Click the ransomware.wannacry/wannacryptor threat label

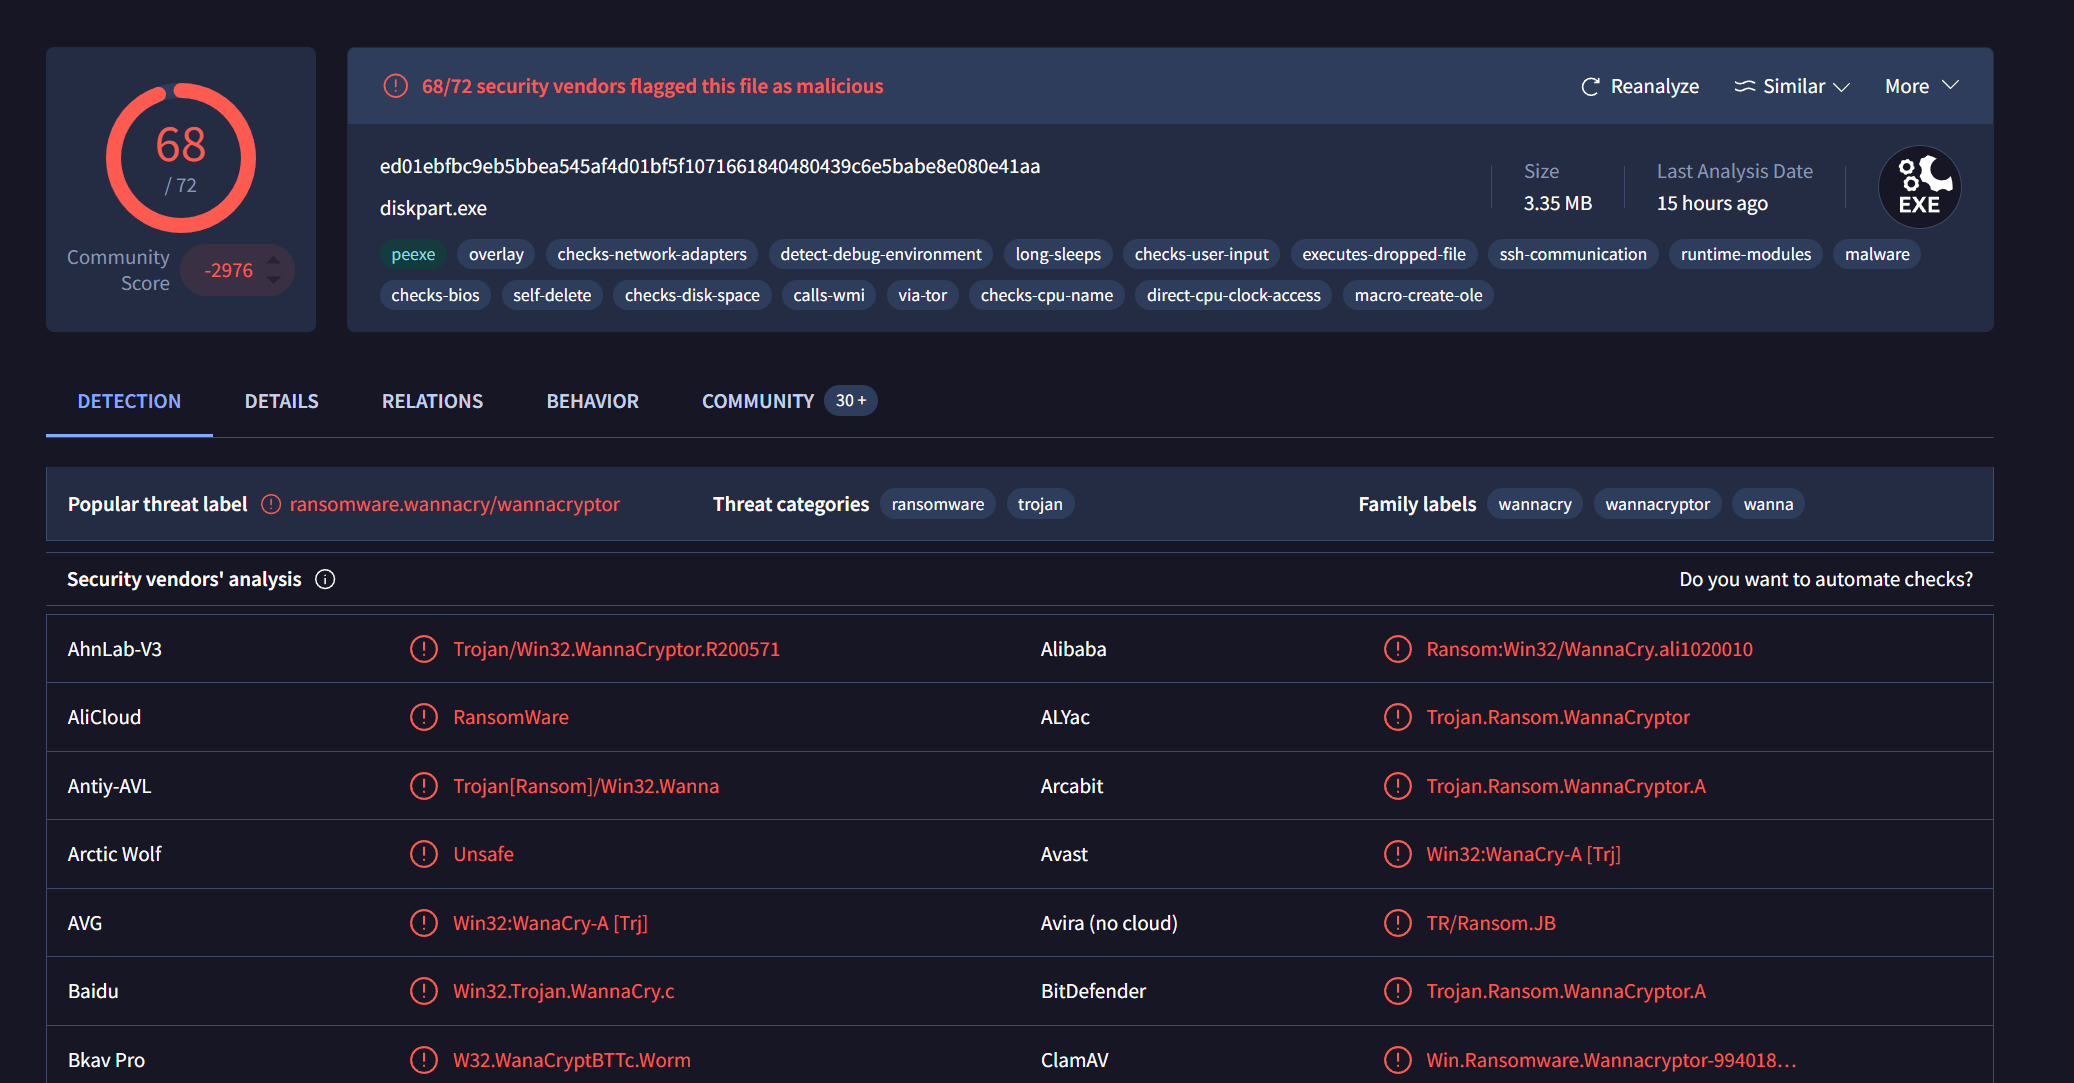454,504
